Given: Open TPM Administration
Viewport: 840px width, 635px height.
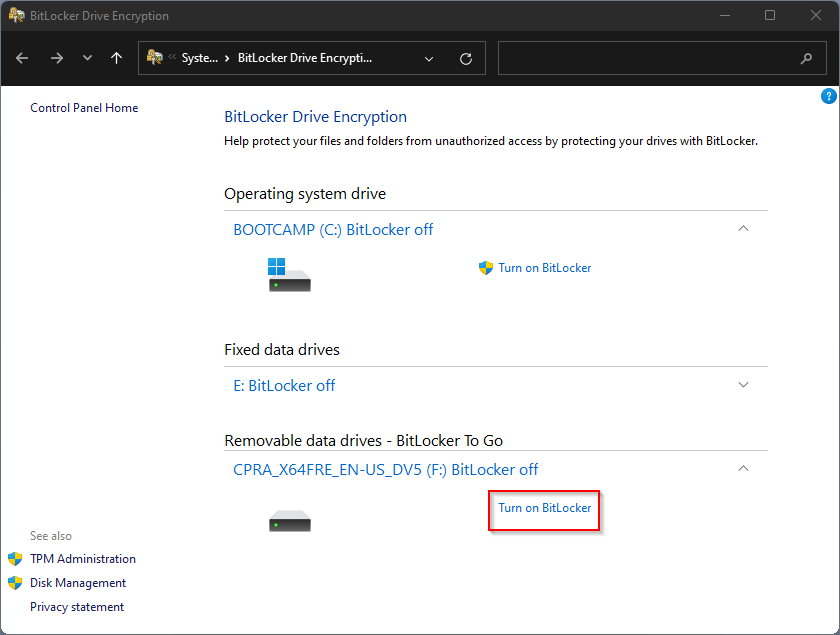Looking at the screenshot, I should pyautogui.click(x=82, y=559).
